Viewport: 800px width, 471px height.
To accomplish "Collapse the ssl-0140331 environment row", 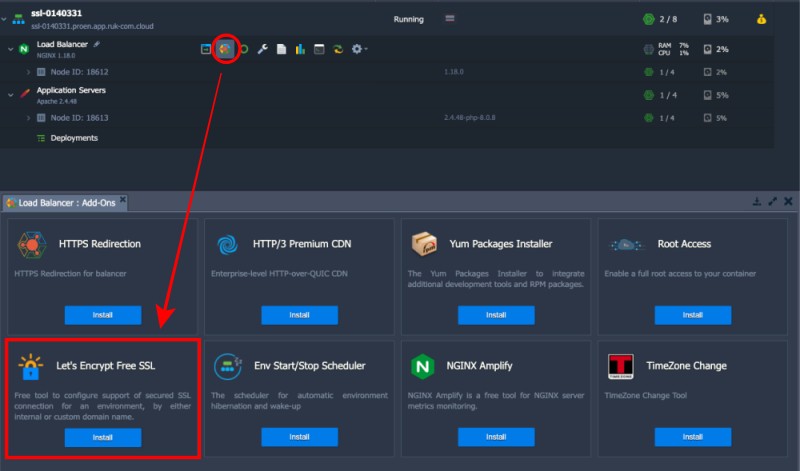I will coord(4,19).
